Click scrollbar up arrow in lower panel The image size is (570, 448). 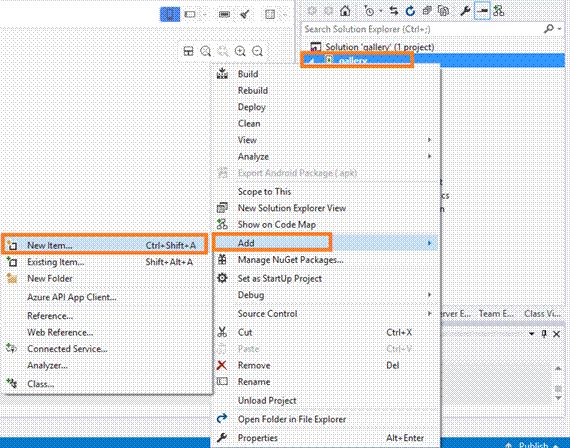tap(558, 368)
